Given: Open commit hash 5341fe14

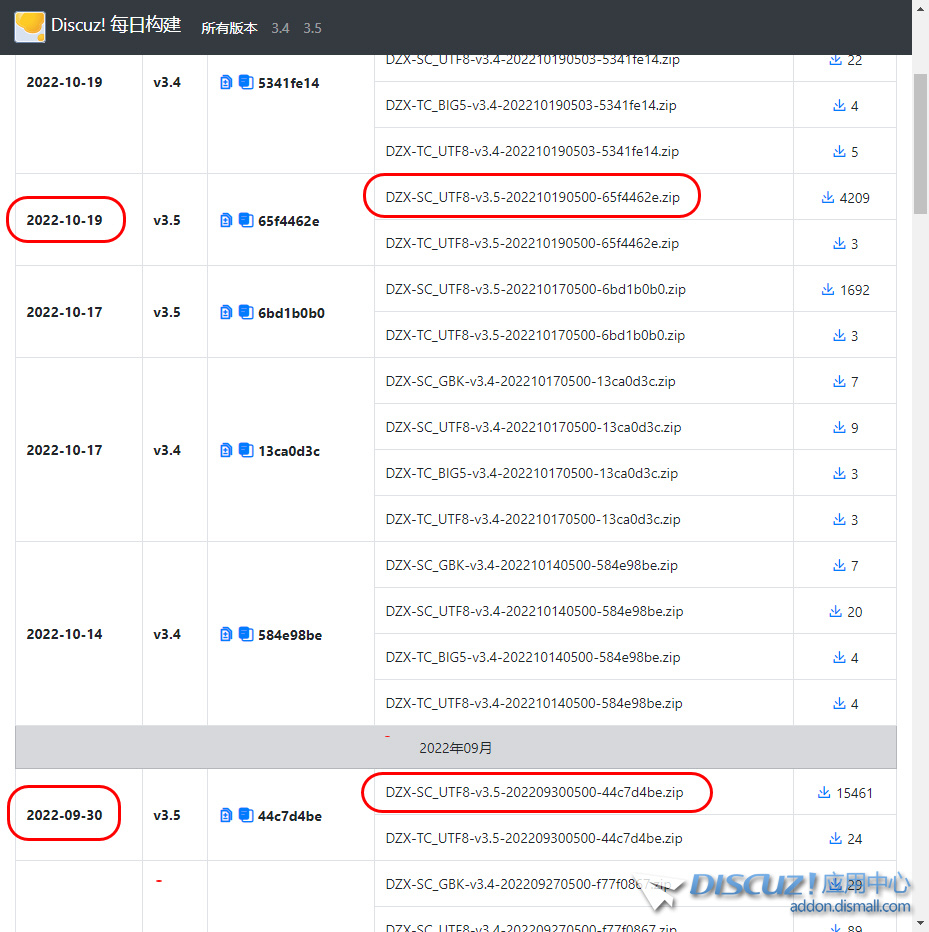Looking at the screenshot, I should click(x=288, y=83).
